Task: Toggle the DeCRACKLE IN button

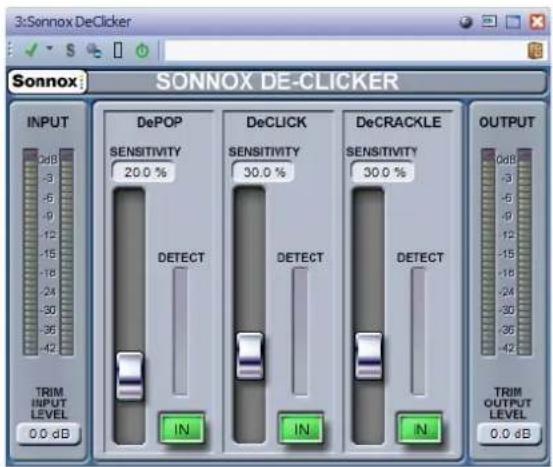Action: (x=420, y=429)
